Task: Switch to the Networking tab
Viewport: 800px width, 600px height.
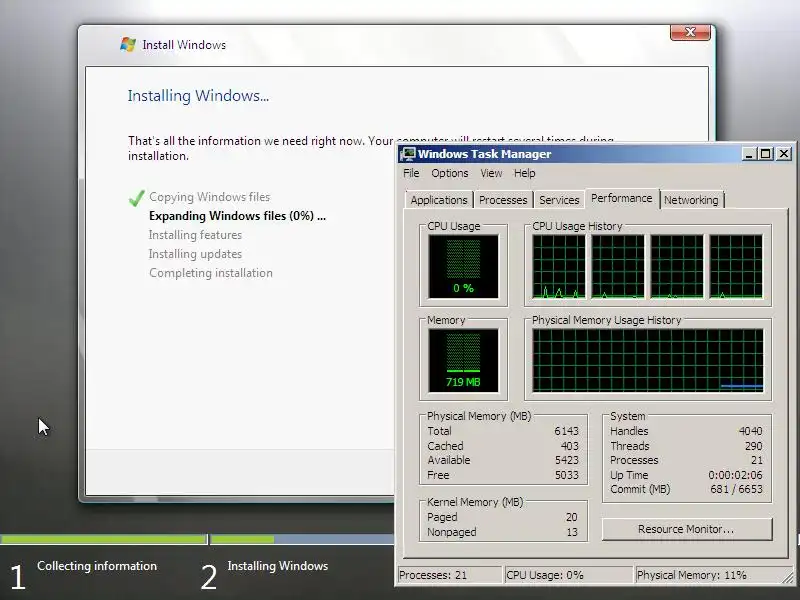Action: pos(691,200)
